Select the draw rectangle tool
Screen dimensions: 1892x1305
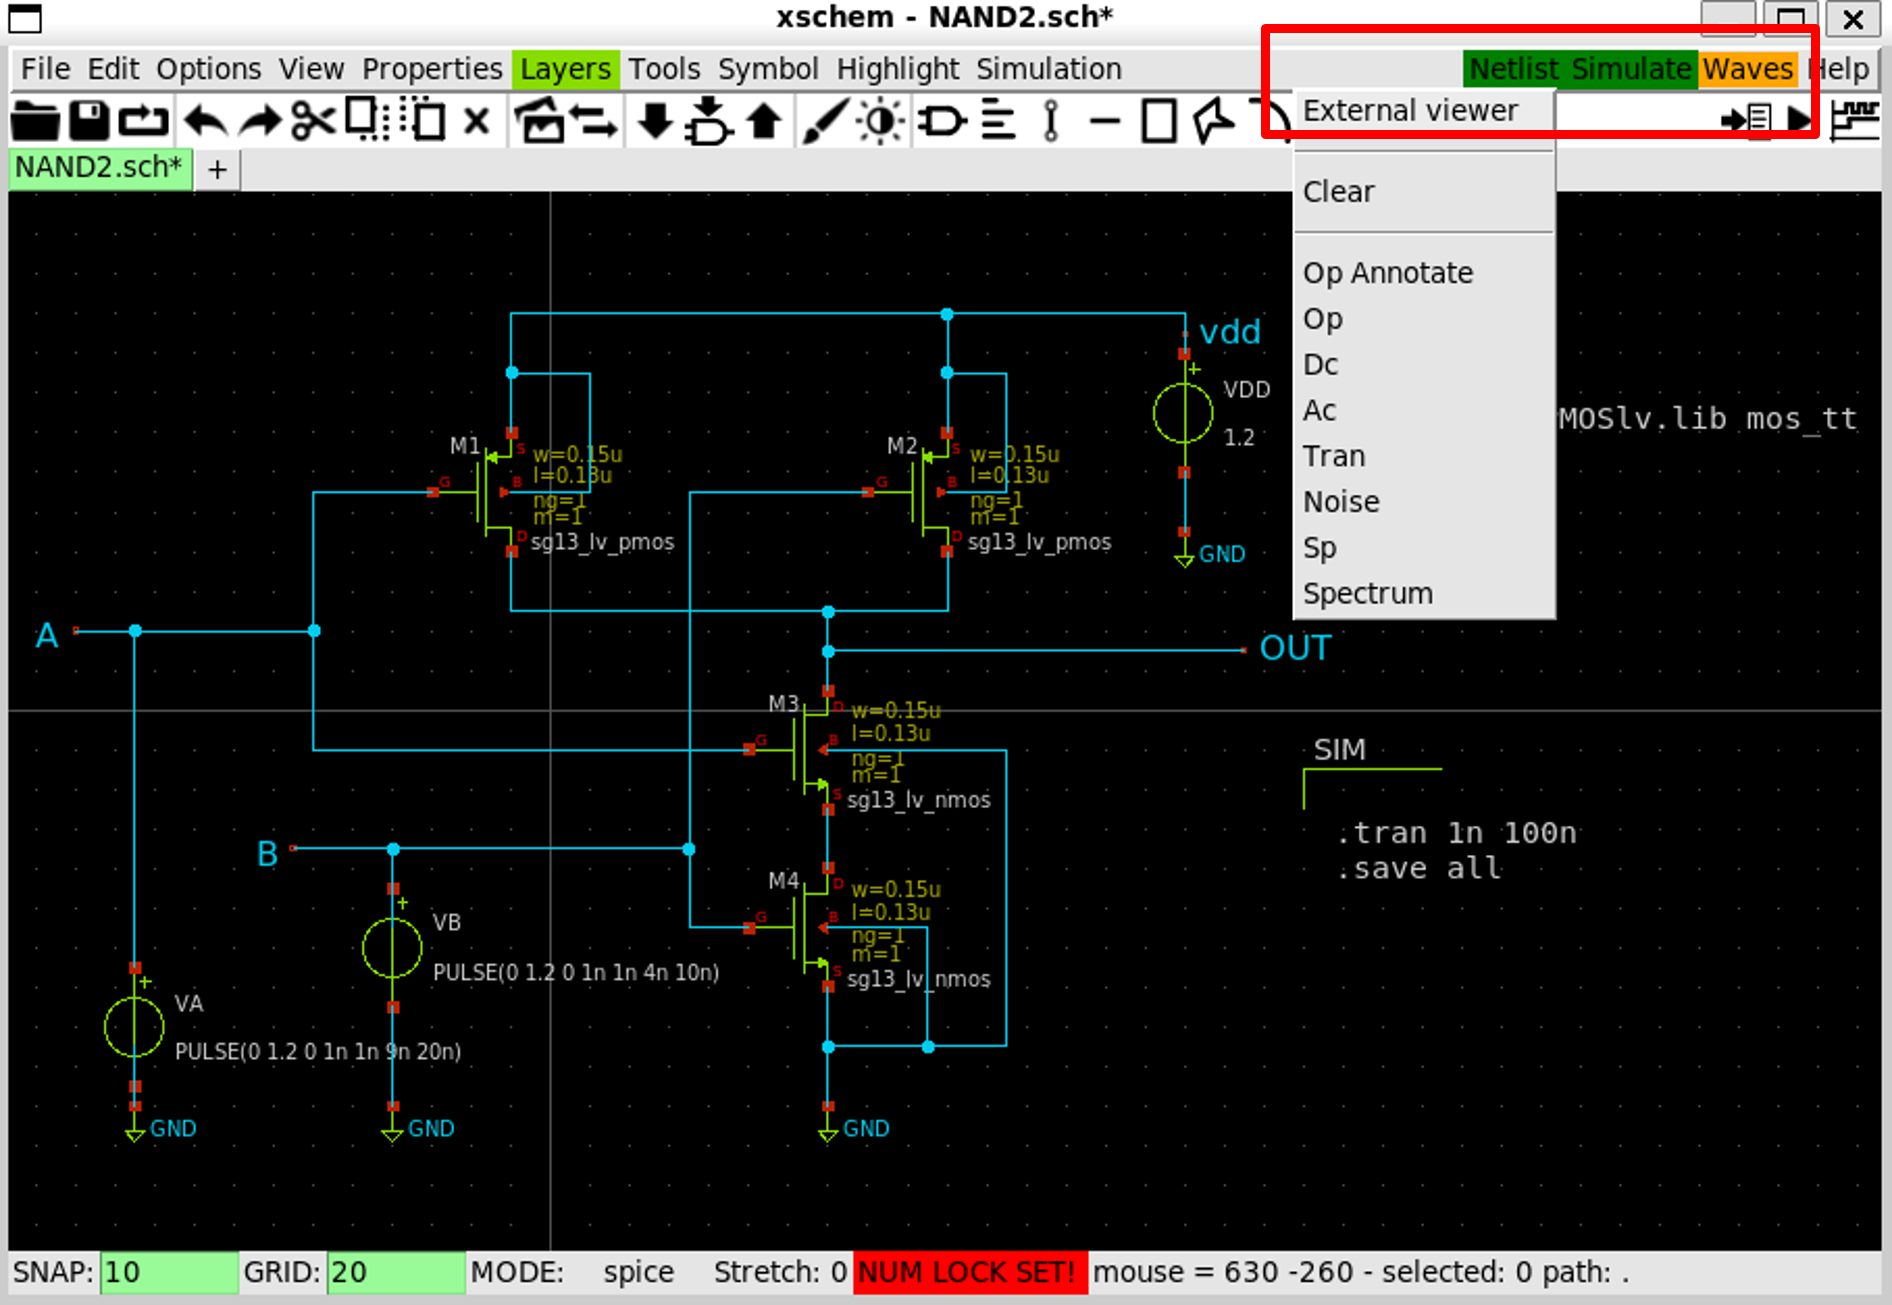click(x=1158, y=122)
